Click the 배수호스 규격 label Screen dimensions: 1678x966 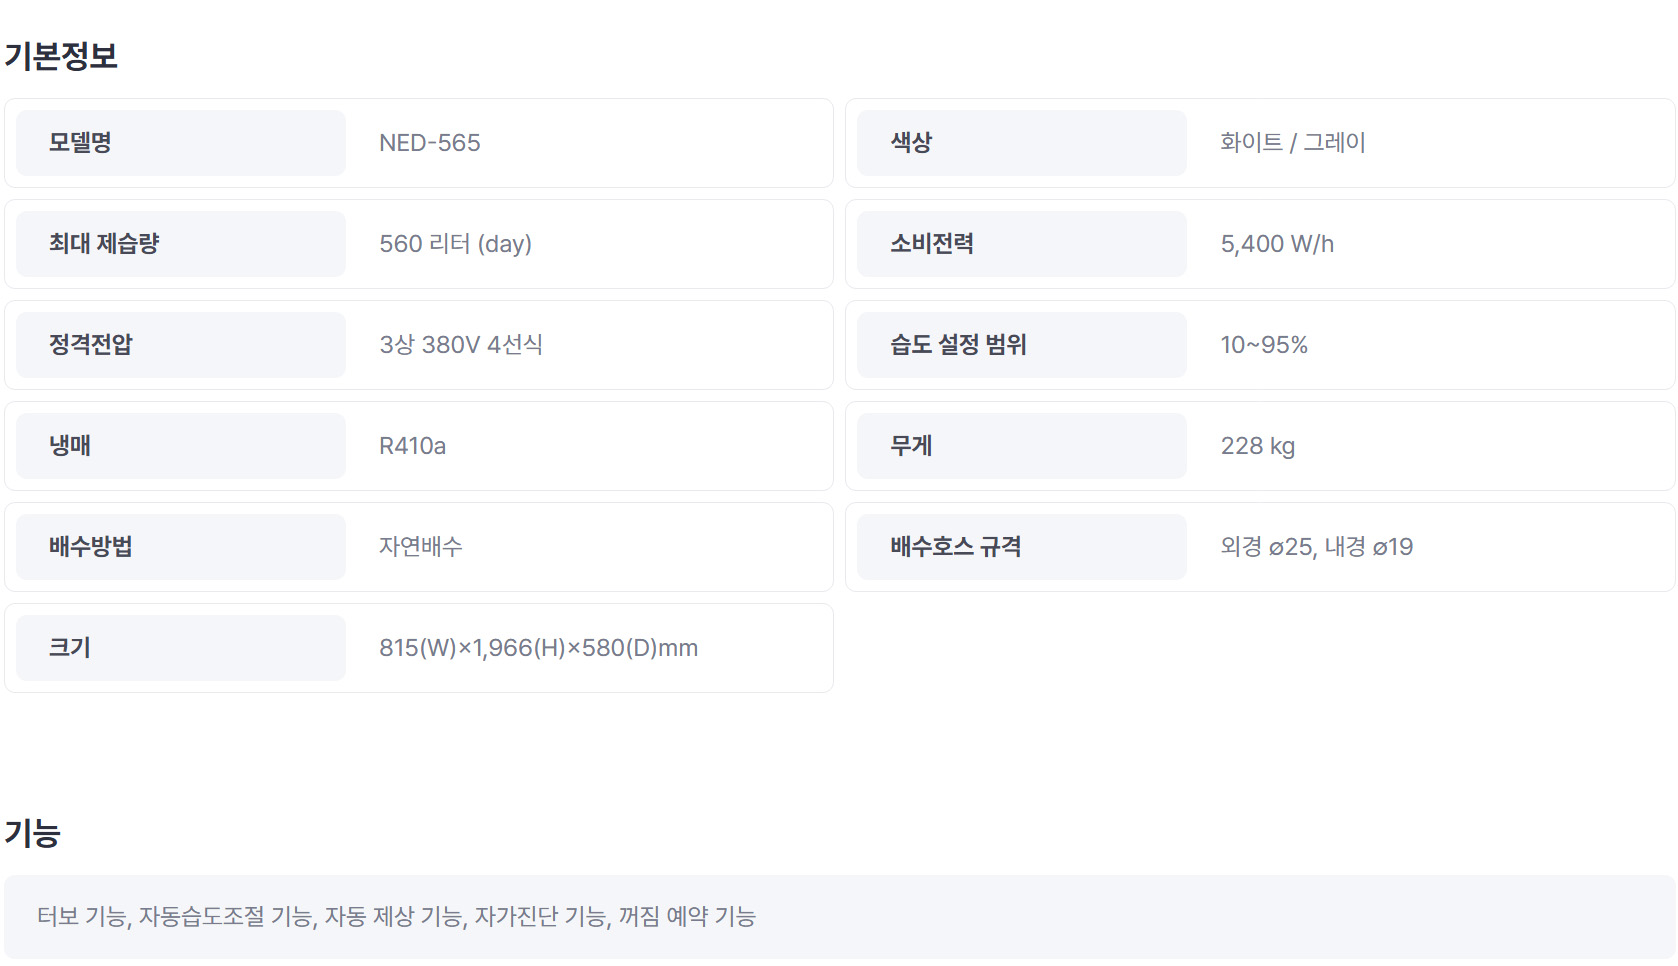pos(955,547)
